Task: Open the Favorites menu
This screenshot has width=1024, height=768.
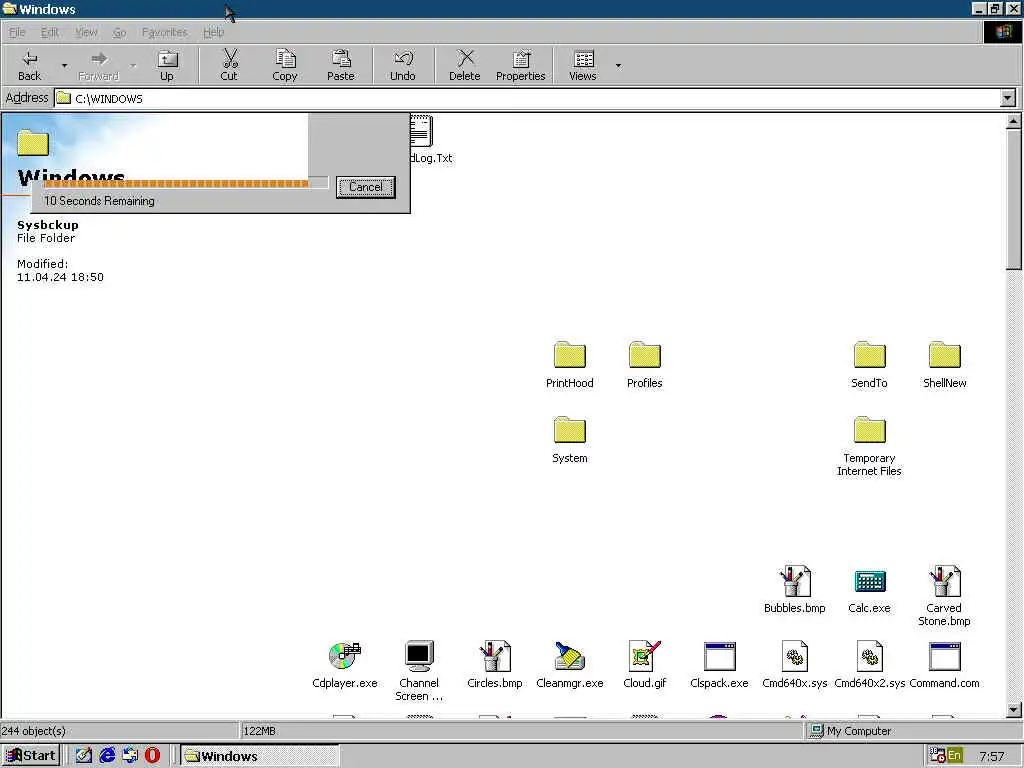Action: pos(165,32)
